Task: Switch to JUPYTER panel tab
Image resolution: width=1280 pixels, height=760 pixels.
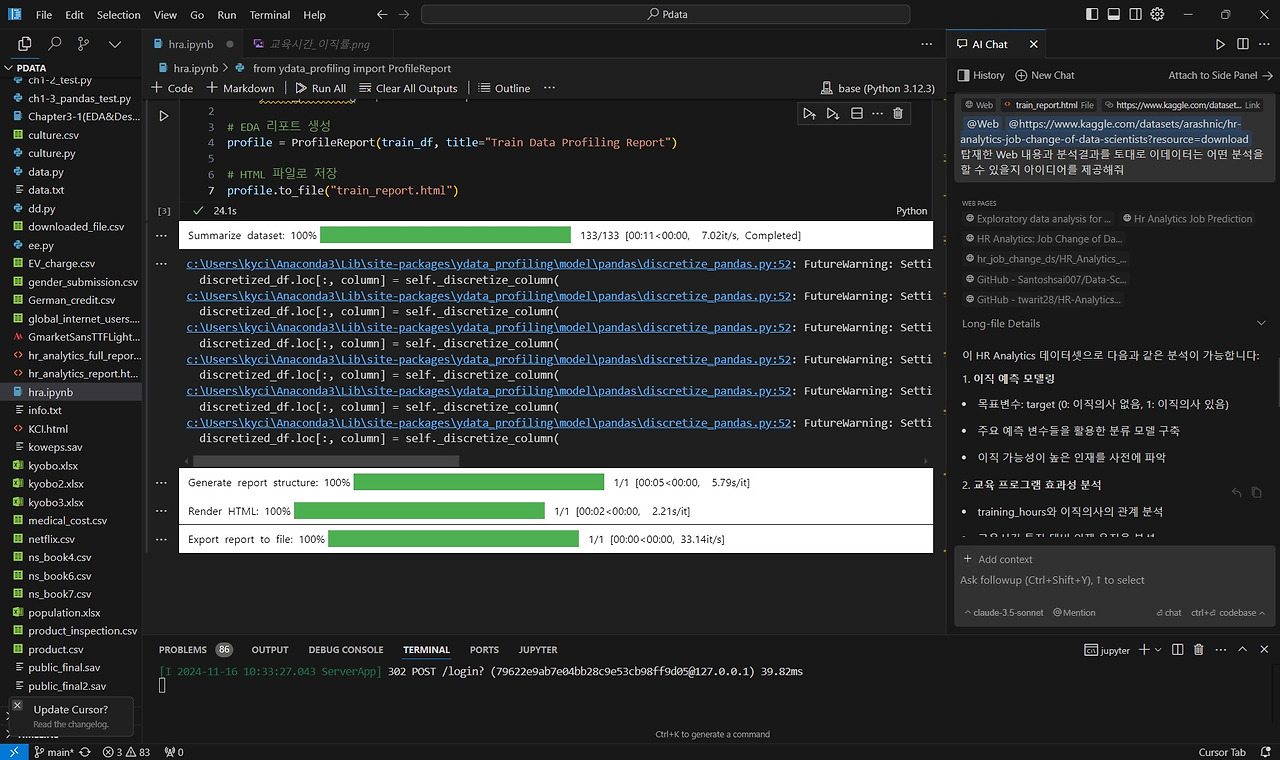Action: click(x=538, y=650)
